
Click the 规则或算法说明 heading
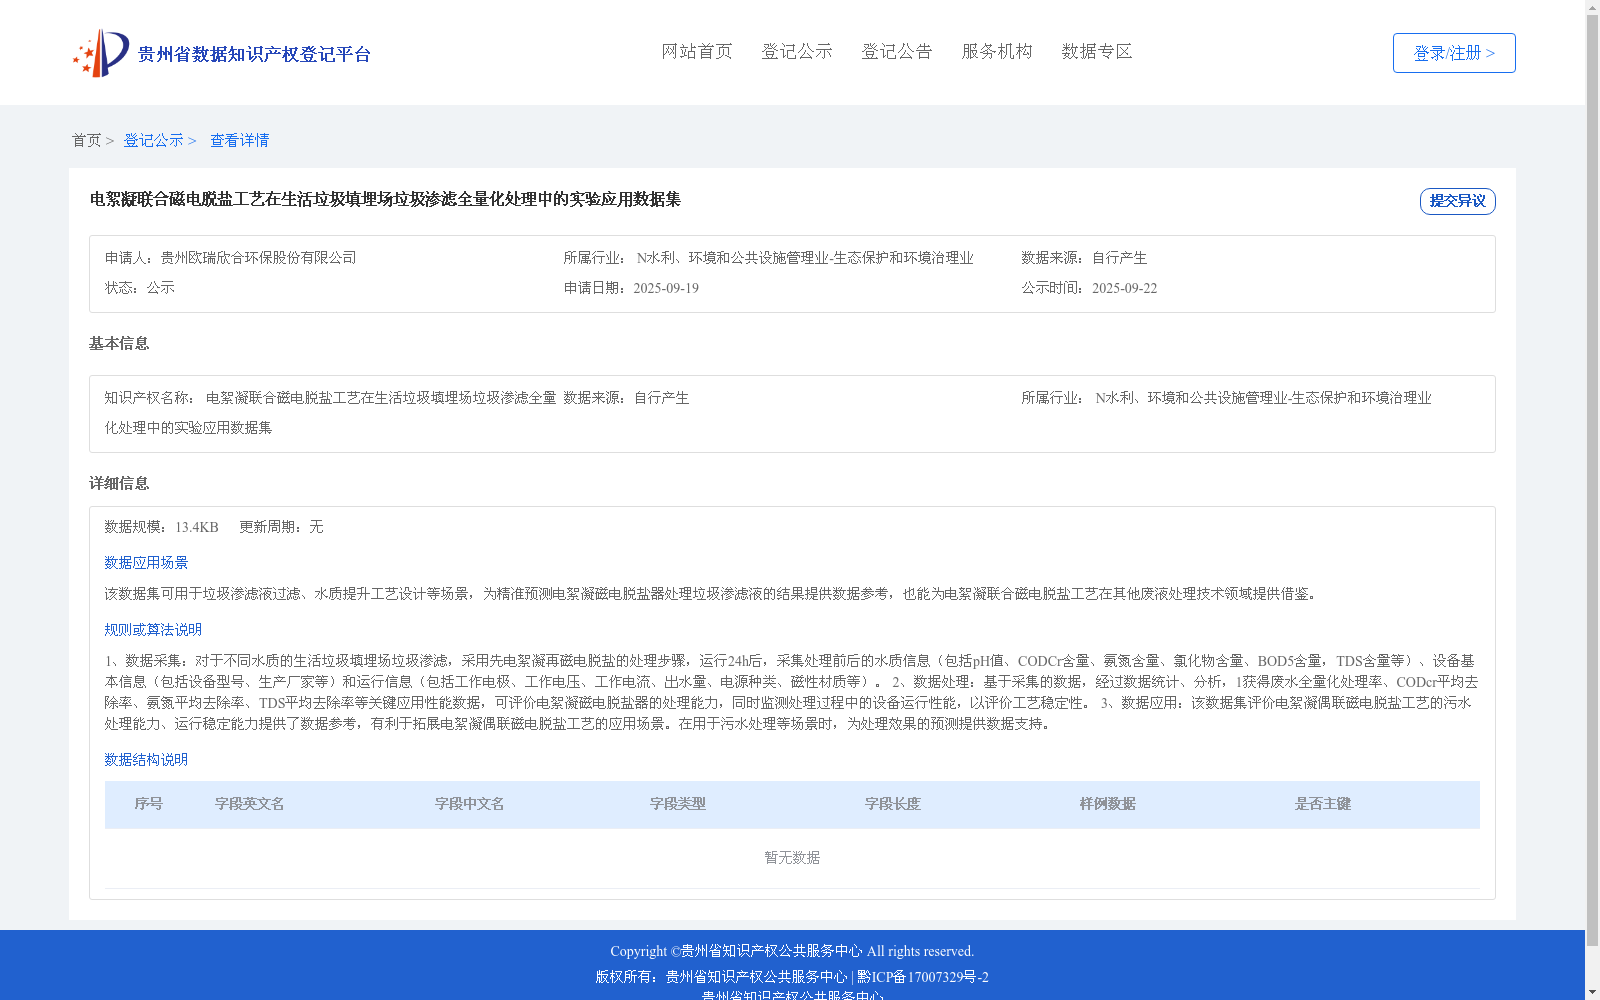[153, 630]
